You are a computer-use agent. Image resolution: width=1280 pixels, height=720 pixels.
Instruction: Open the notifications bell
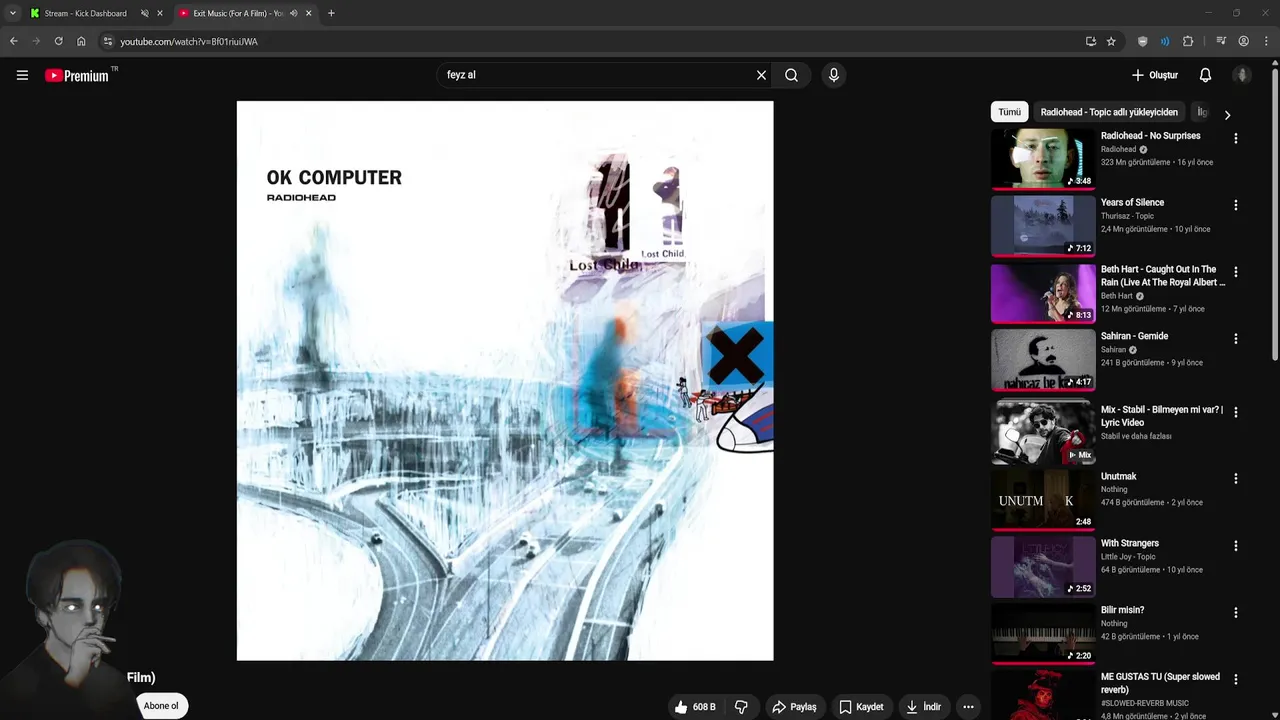click(x=1205, y=75)
